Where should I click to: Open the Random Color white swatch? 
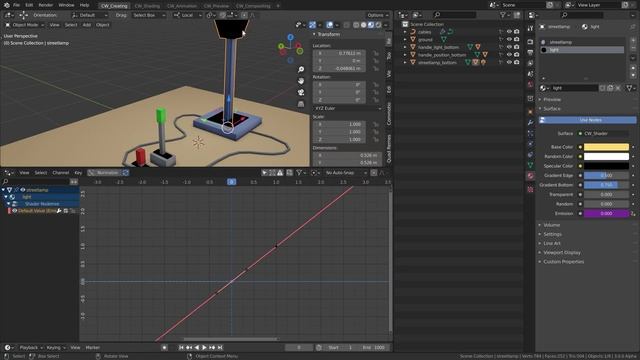606,156
